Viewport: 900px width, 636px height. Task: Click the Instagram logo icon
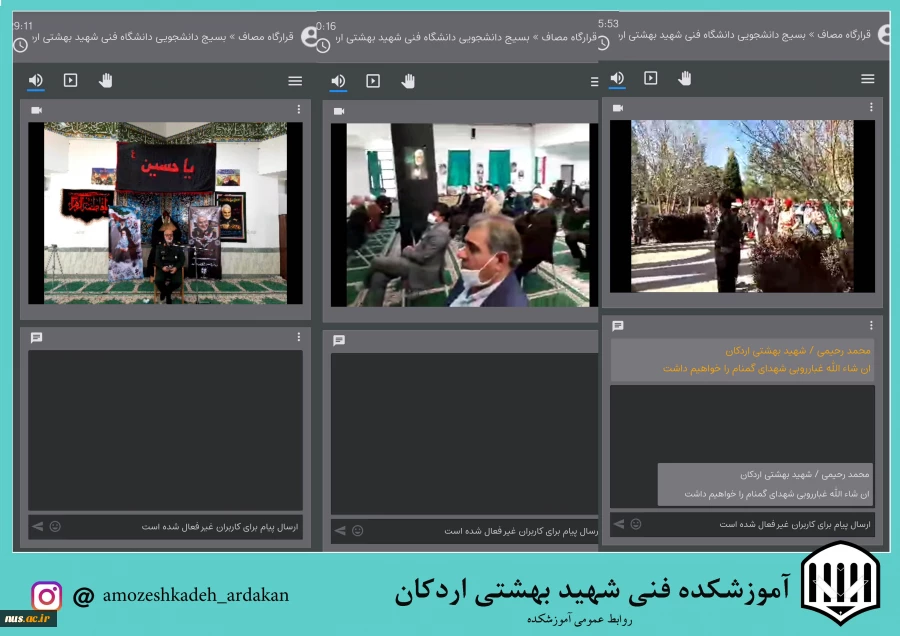click(47, 596)
